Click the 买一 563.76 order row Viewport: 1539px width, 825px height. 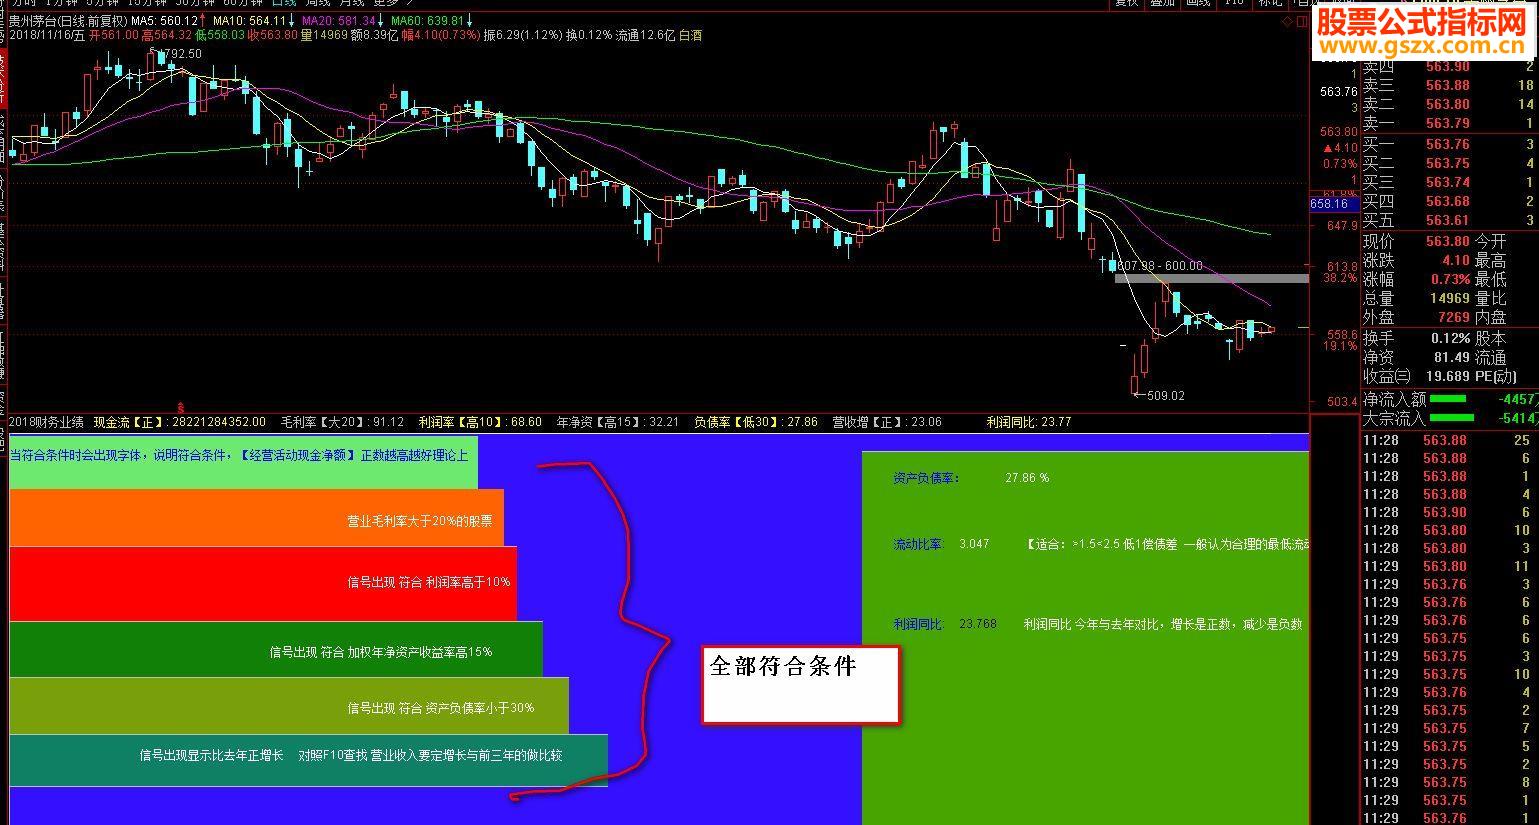click(x=1448, y=144)
